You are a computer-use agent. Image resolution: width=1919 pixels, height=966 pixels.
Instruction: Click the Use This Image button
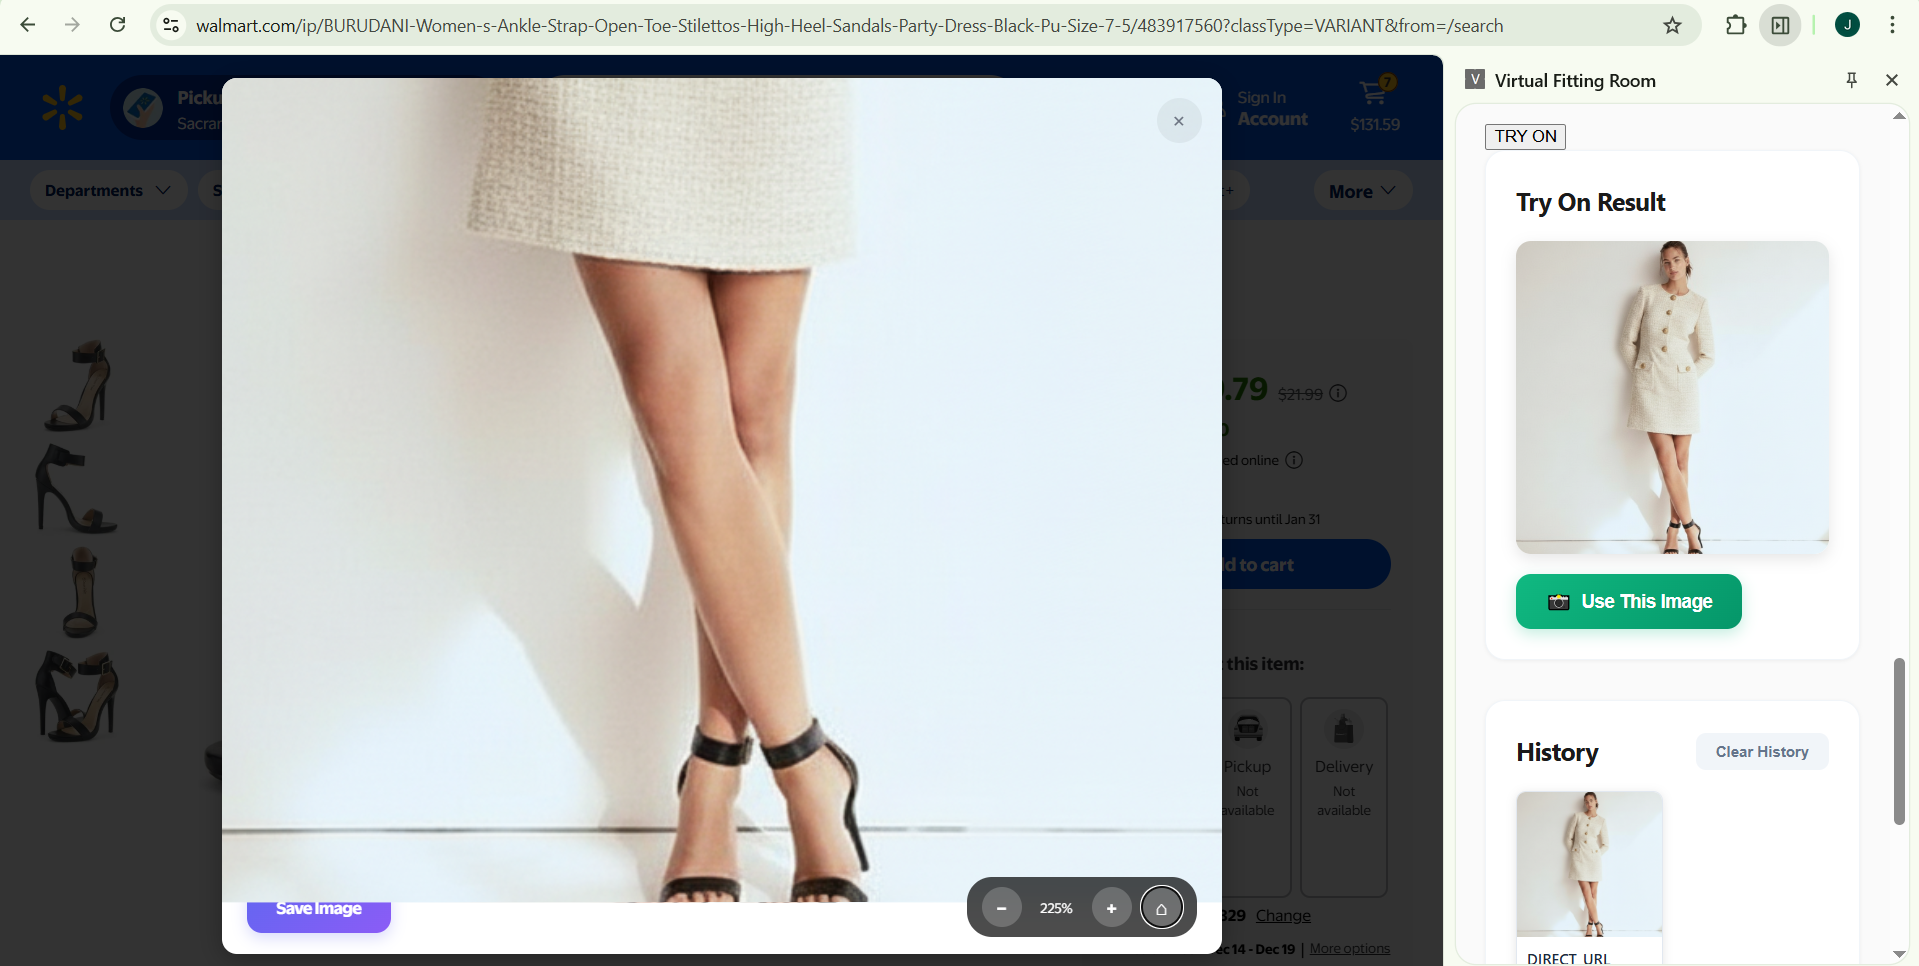click(1628, 601)
